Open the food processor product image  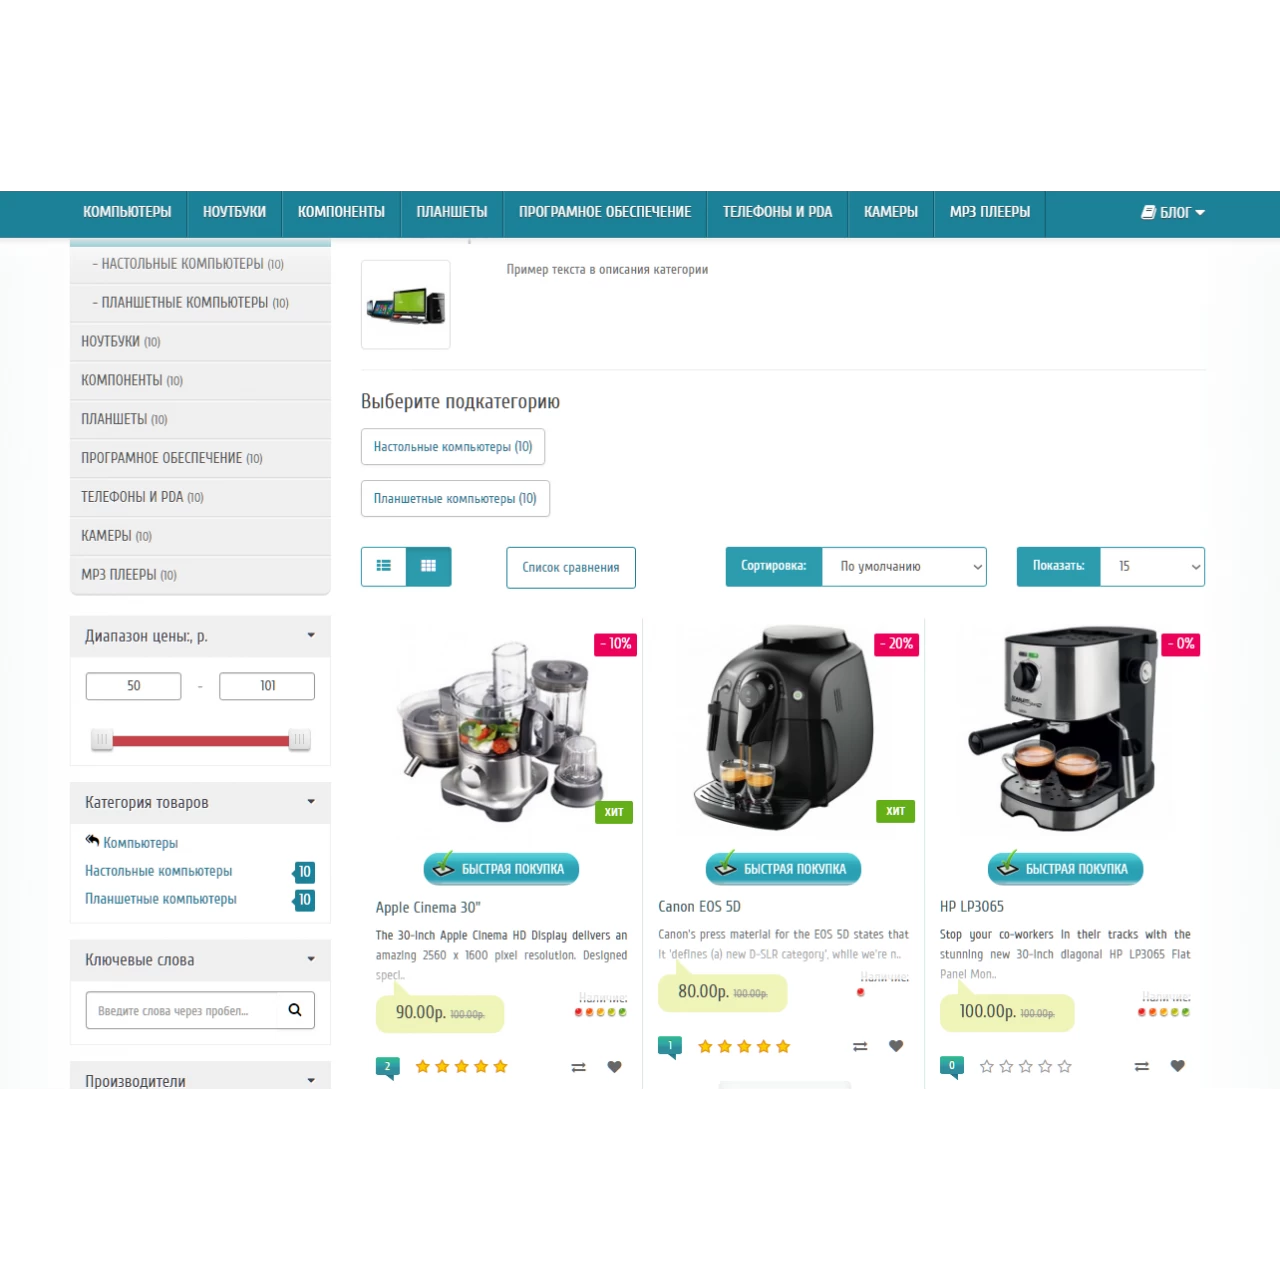pyautogui.click(x=501, y=730)
